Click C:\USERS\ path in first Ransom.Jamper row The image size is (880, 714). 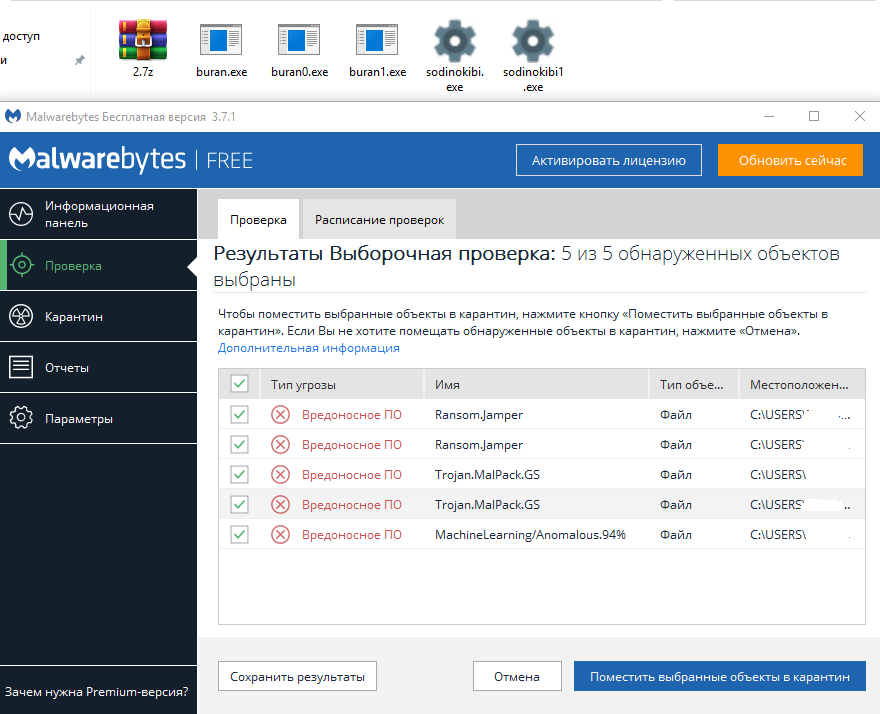[x=777, y=414]
